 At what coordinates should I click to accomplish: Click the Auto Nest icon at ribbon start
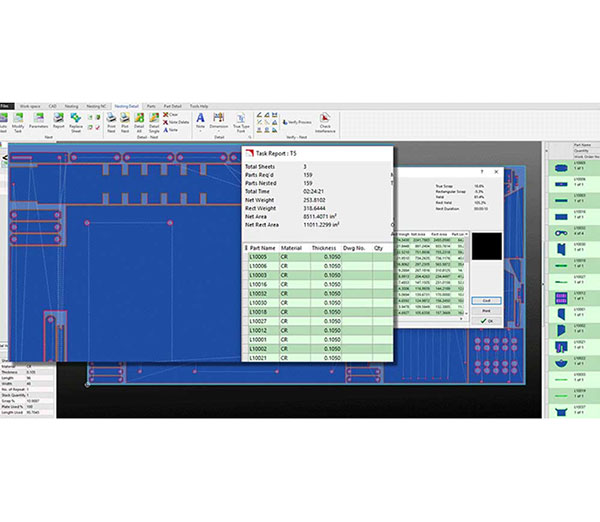coord(3,122)
